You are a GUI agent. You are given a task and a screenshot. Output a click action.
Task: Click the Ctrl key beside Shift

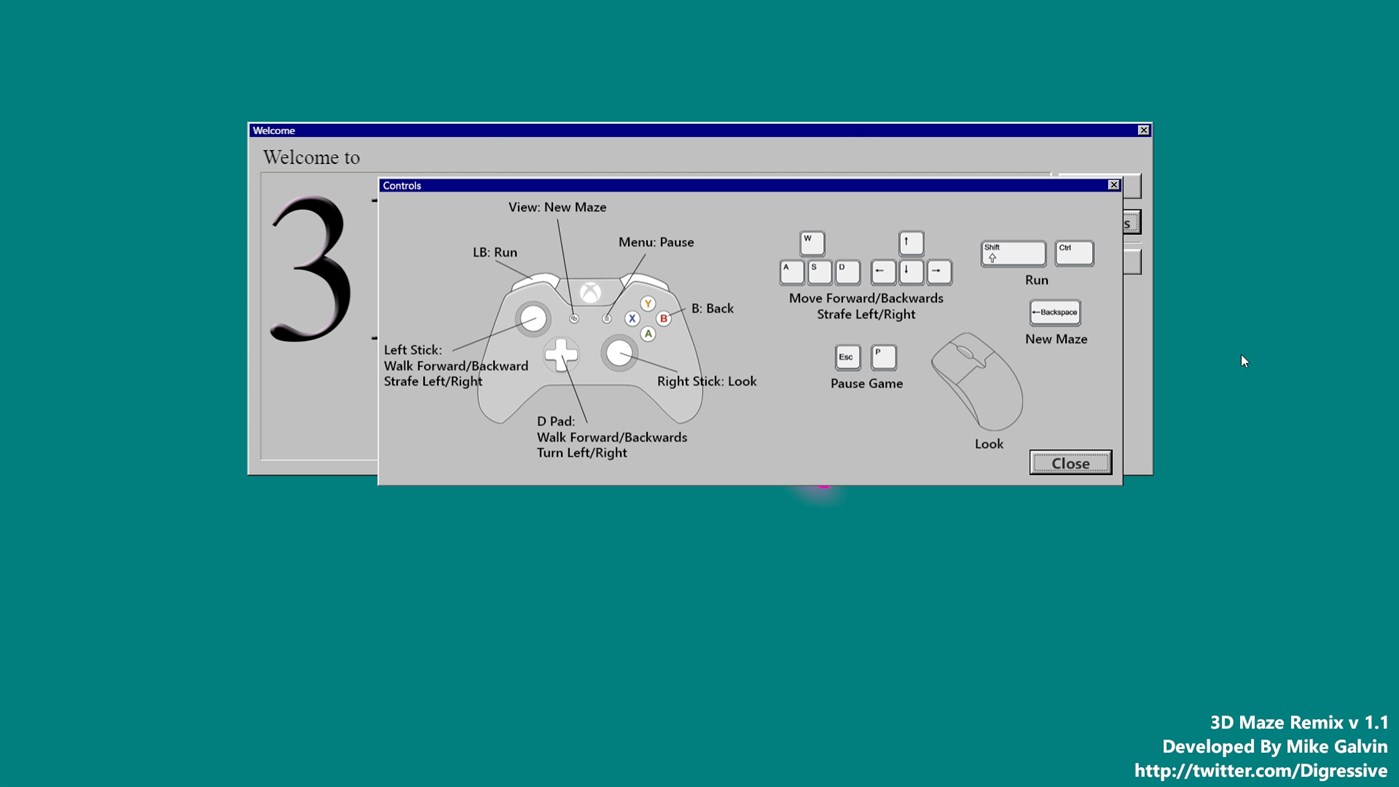(1073, 253)
